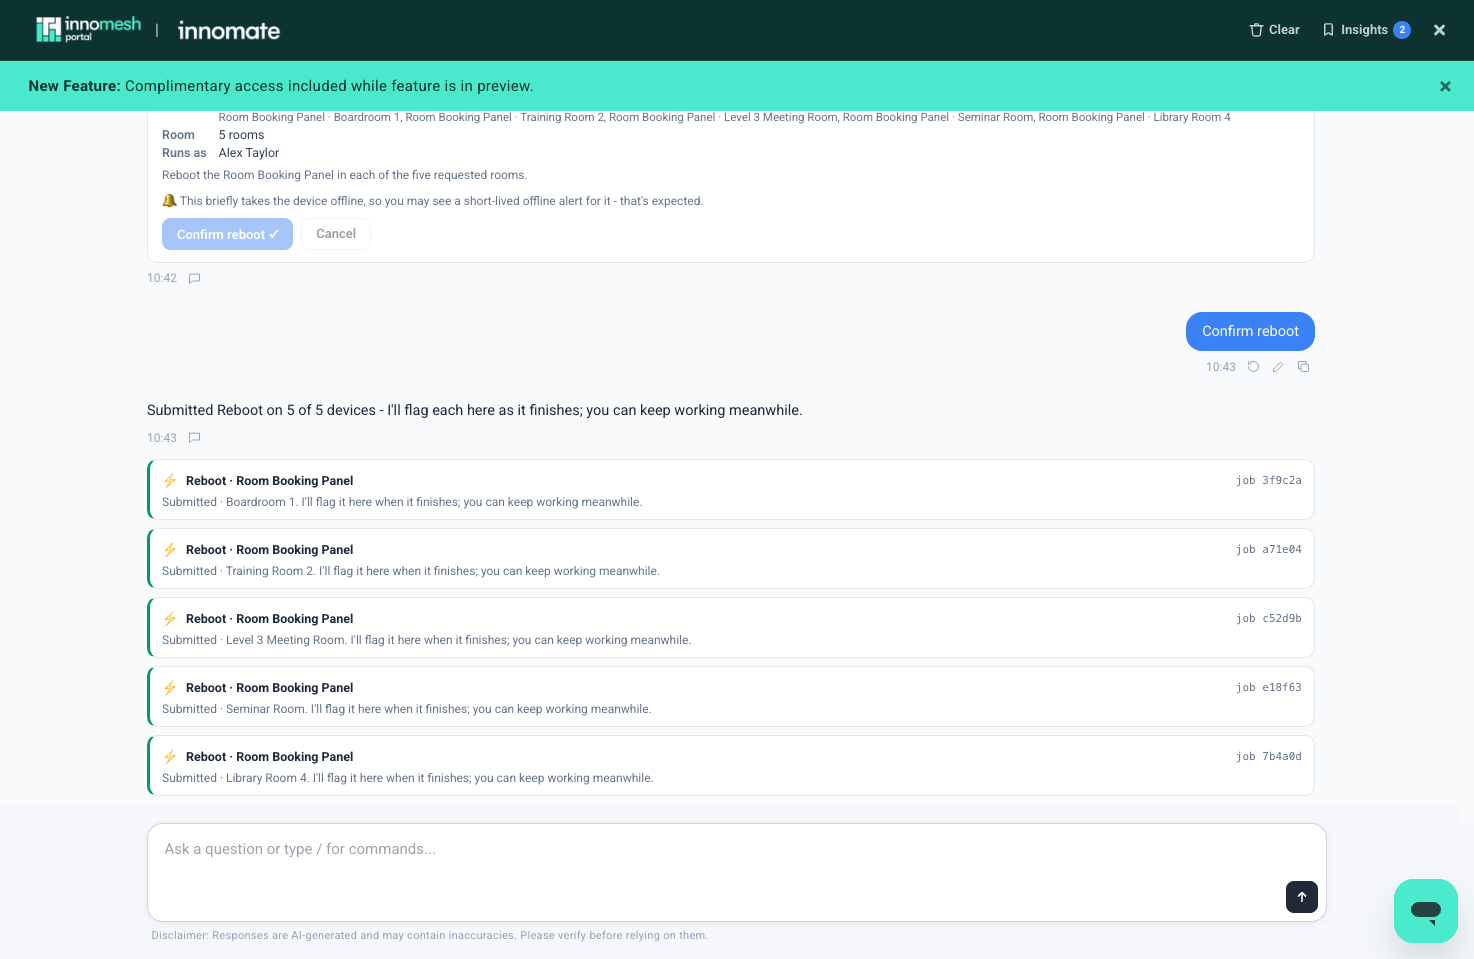This screenshot has width=1474, height=959.
Task: Dismiss the New Feature banner
Action: (1445, 86)
